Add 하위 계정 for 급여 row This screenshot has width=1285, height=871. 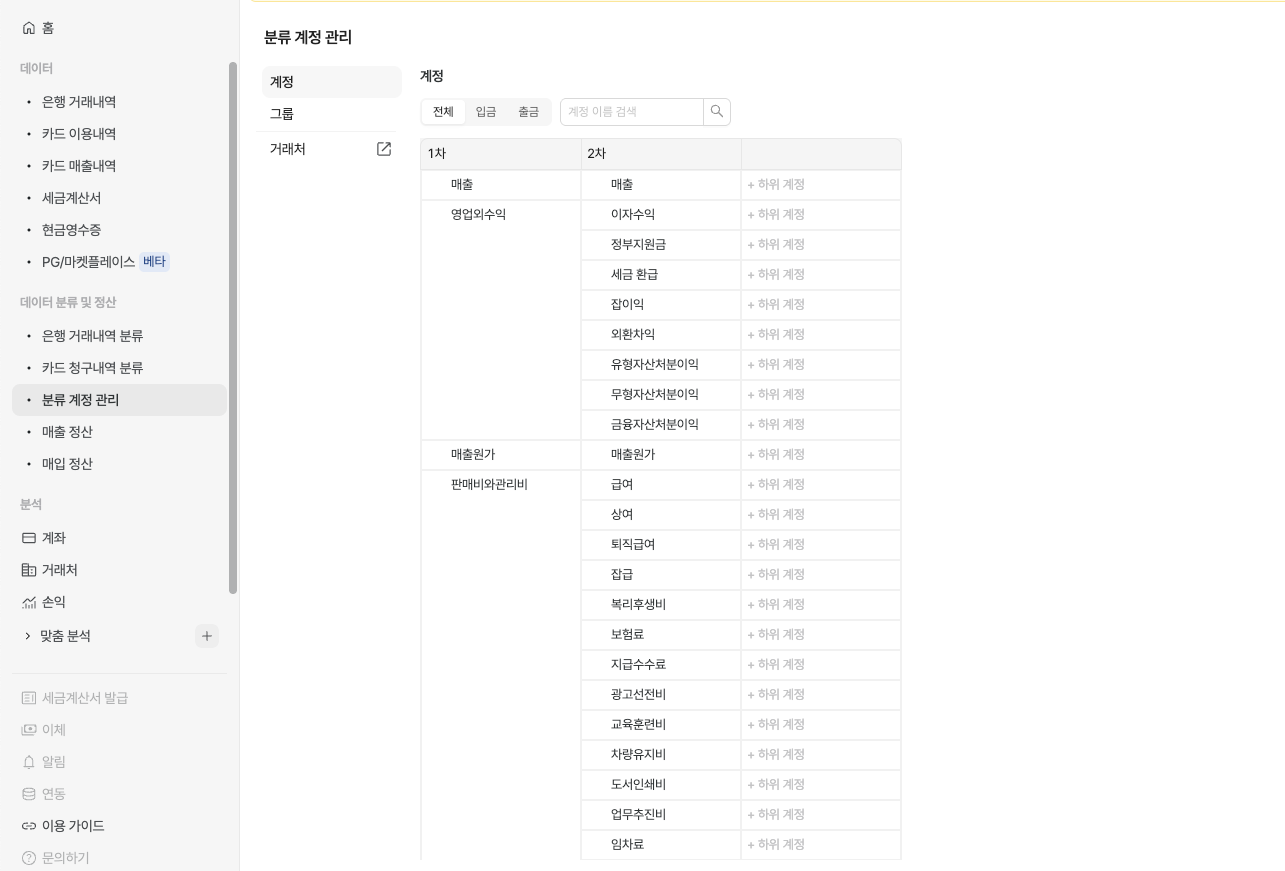pos(776,485)
